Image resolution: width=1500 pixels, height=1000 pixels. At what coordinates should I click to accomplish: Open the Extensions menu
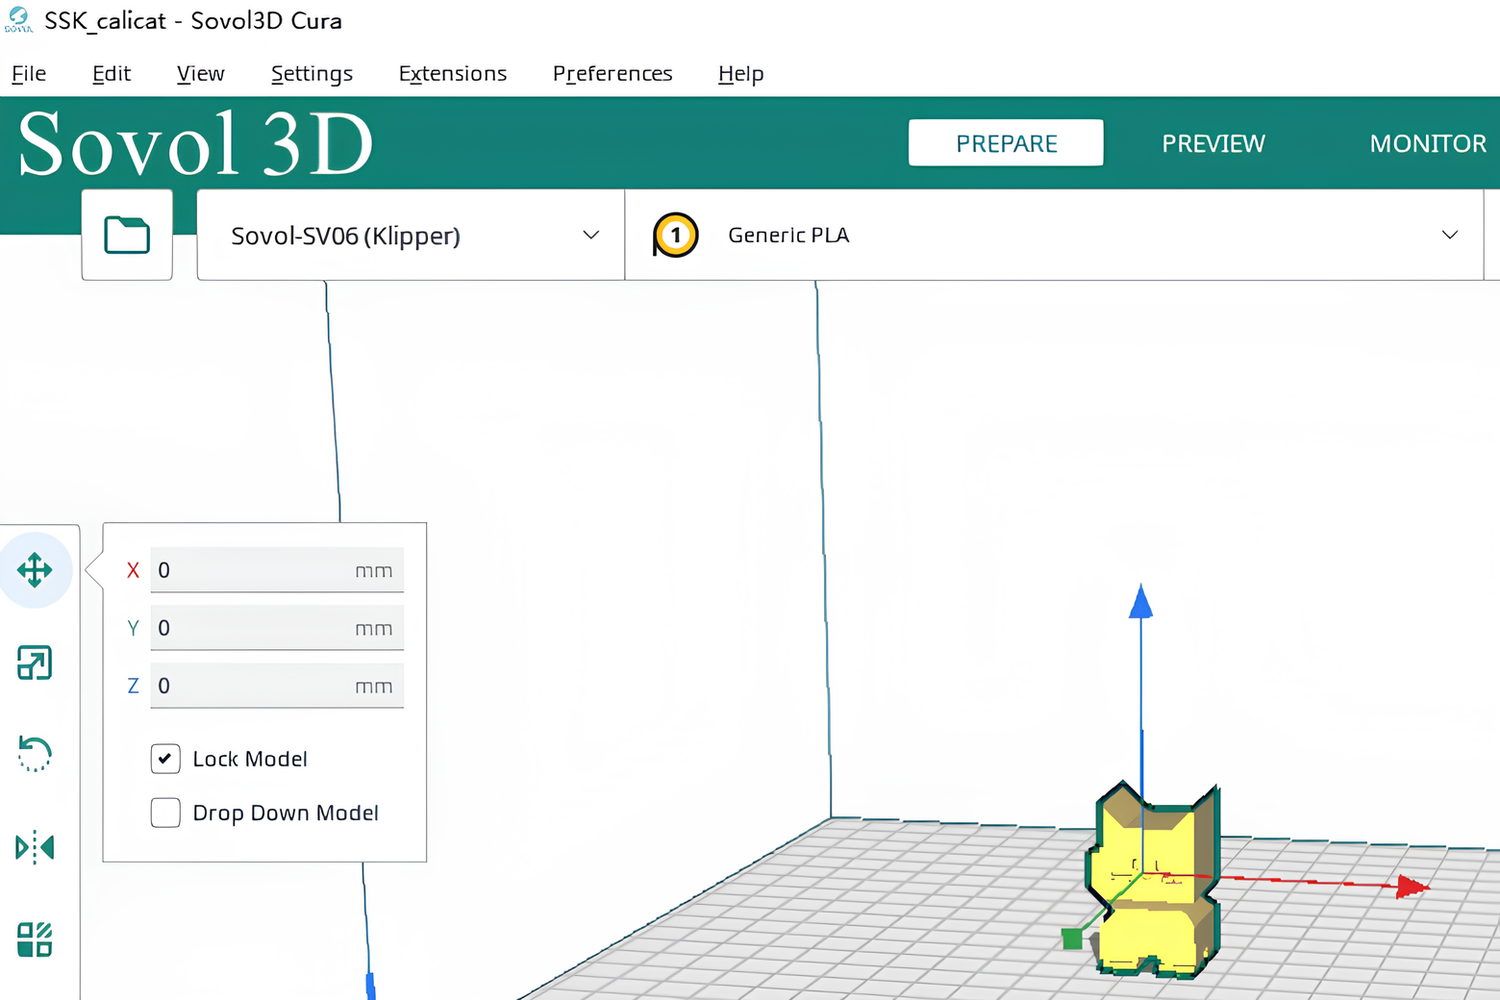(x=452, y=73)
